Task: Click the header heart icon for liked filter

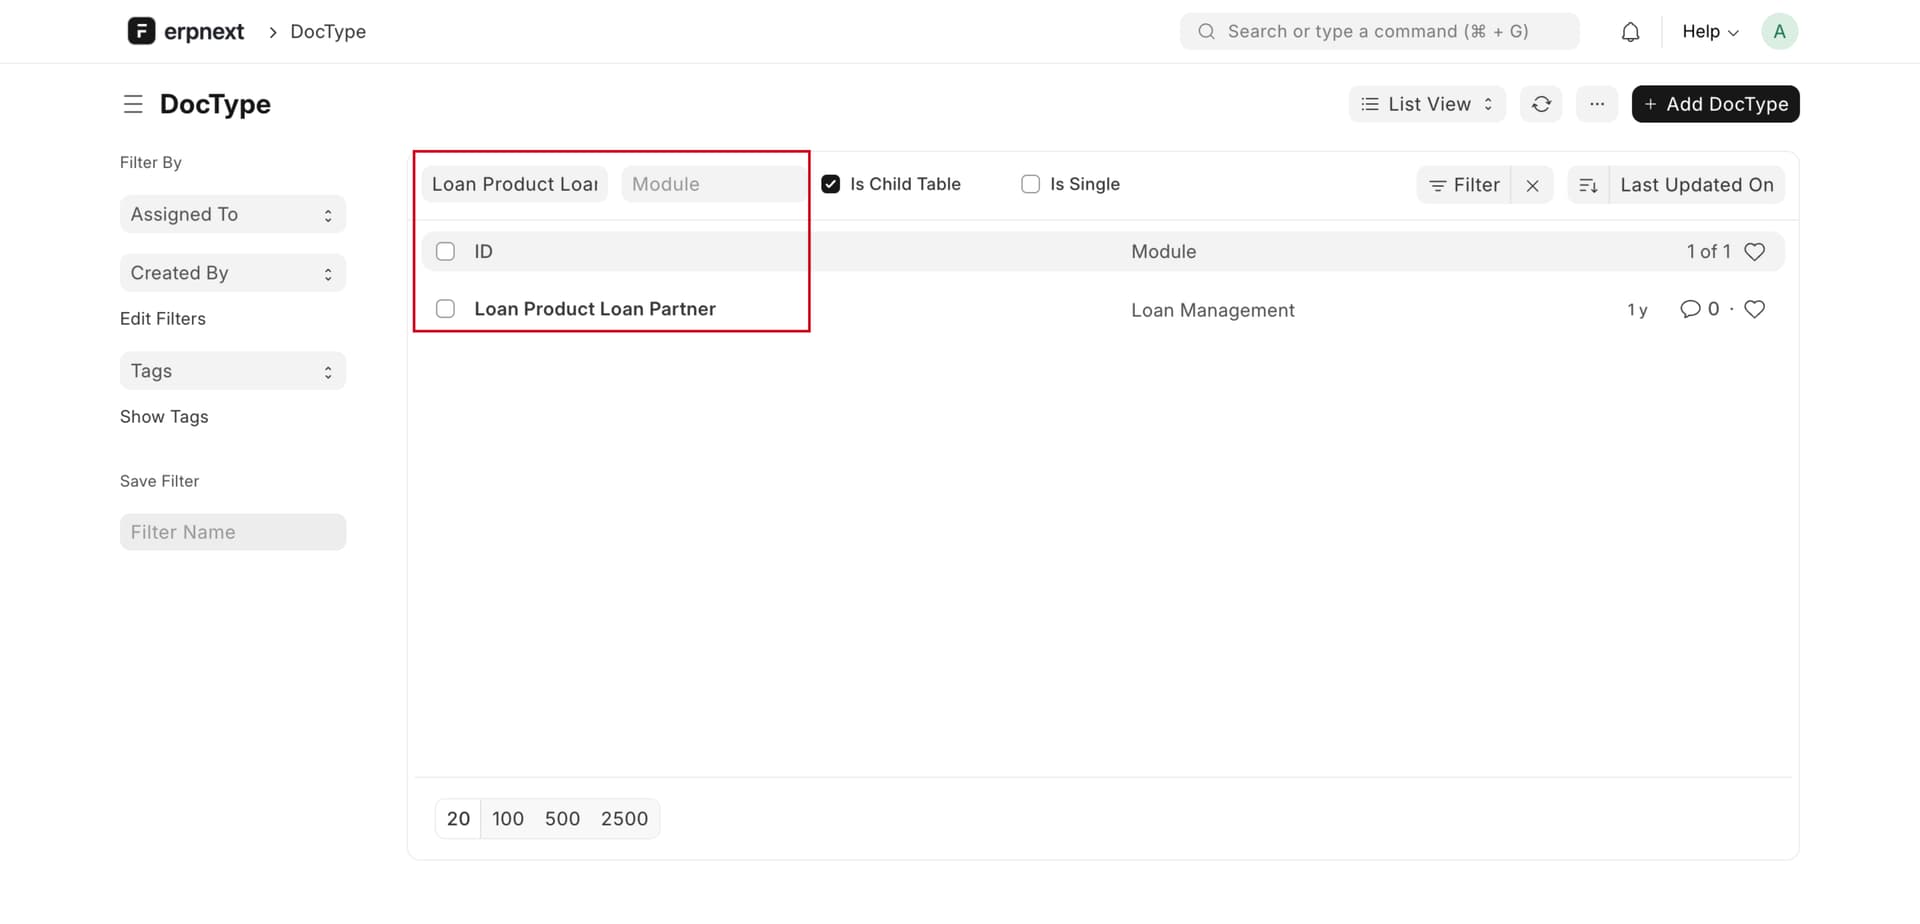Action: (1754, 252)
